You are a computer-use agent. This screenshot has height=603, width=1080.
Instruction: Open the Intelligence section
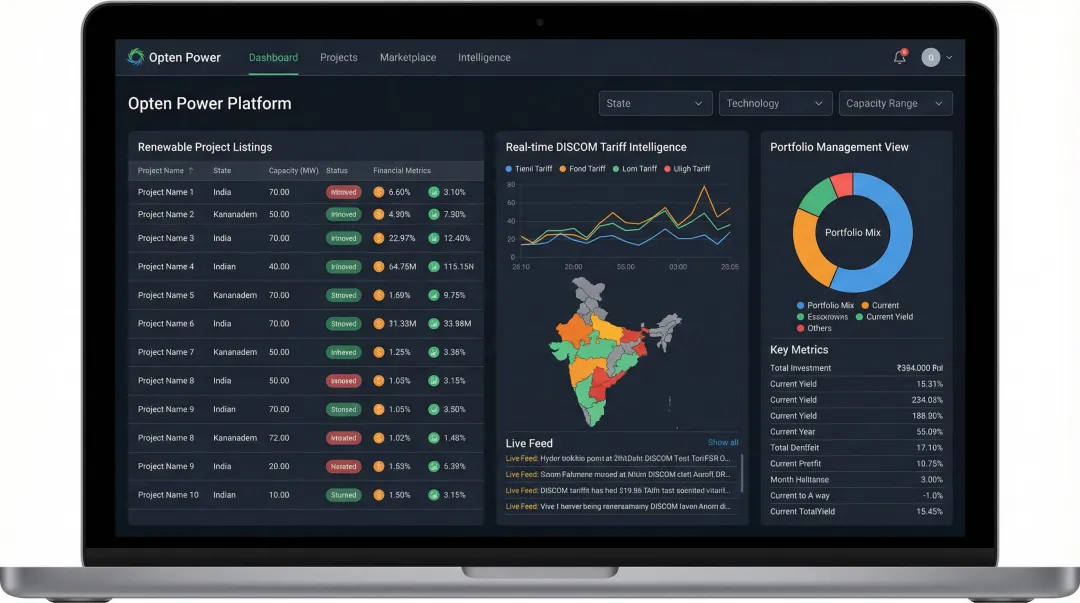[x=484, y=57]
